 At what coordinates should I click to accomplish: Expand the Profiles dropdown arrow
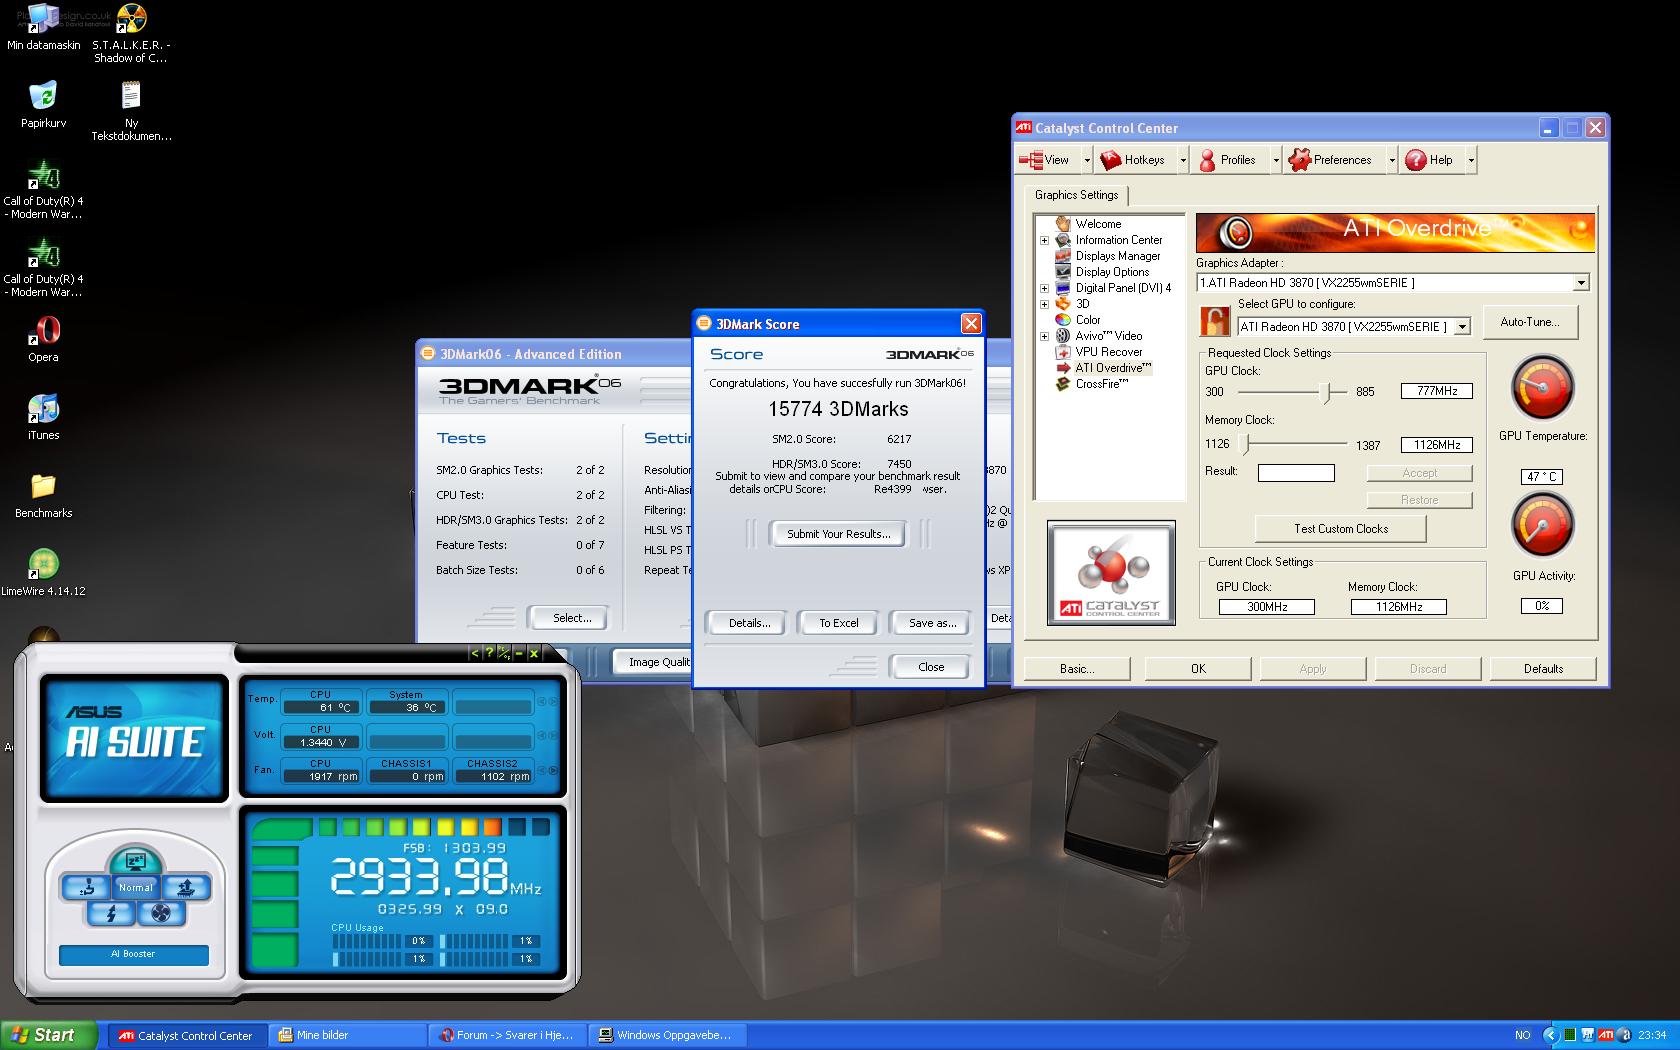click(x=1275, y=160)
